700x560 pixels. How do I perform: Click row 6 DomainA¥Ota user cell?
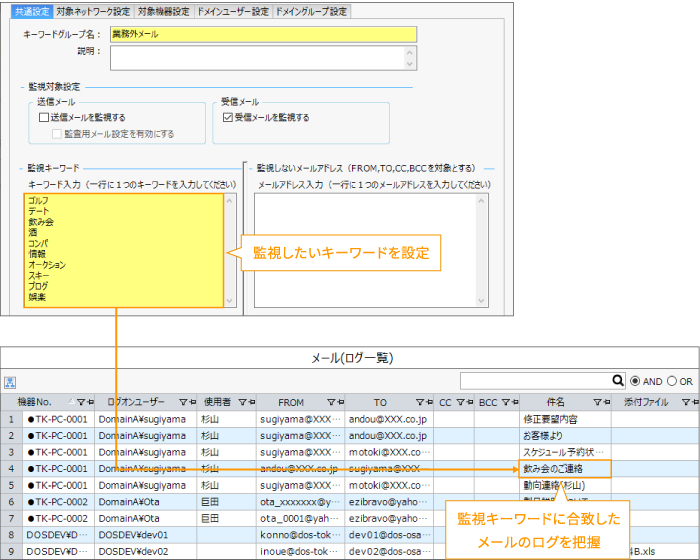coord(146,502)
